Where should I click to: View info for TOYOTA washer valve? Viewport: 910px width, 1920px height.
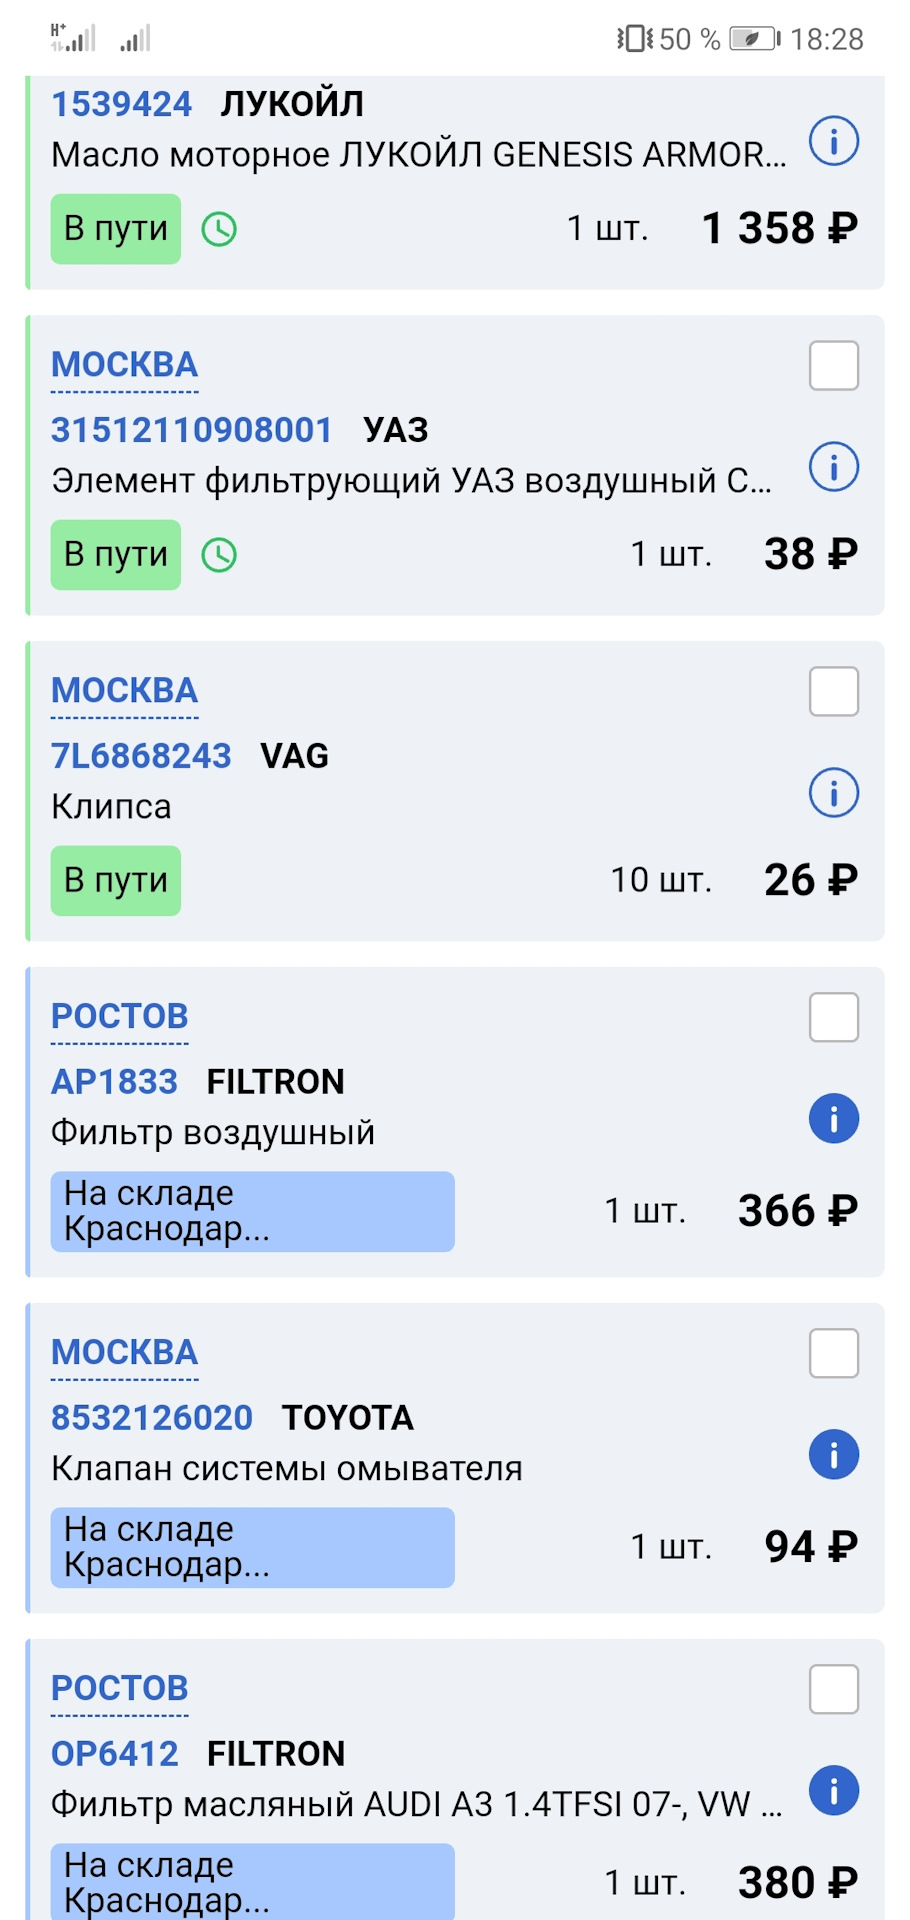(x=833, y=1454)
